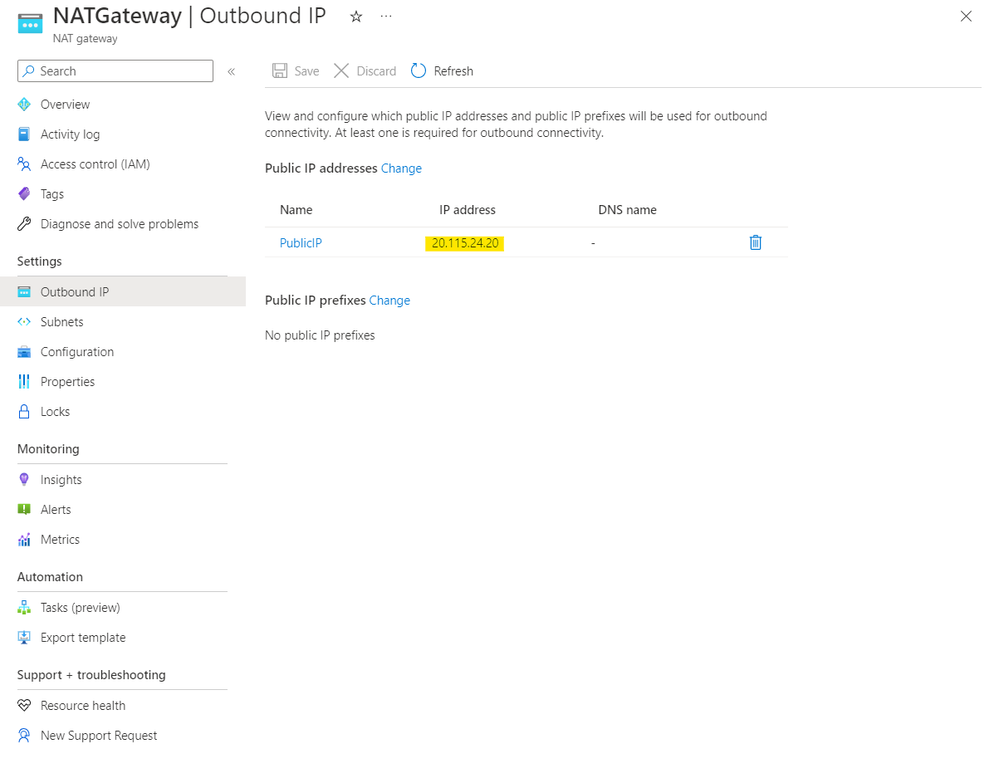Viewport: 999px width, 758px height.
Task: Click the DNS name column header
Action: tap(627, 210)
